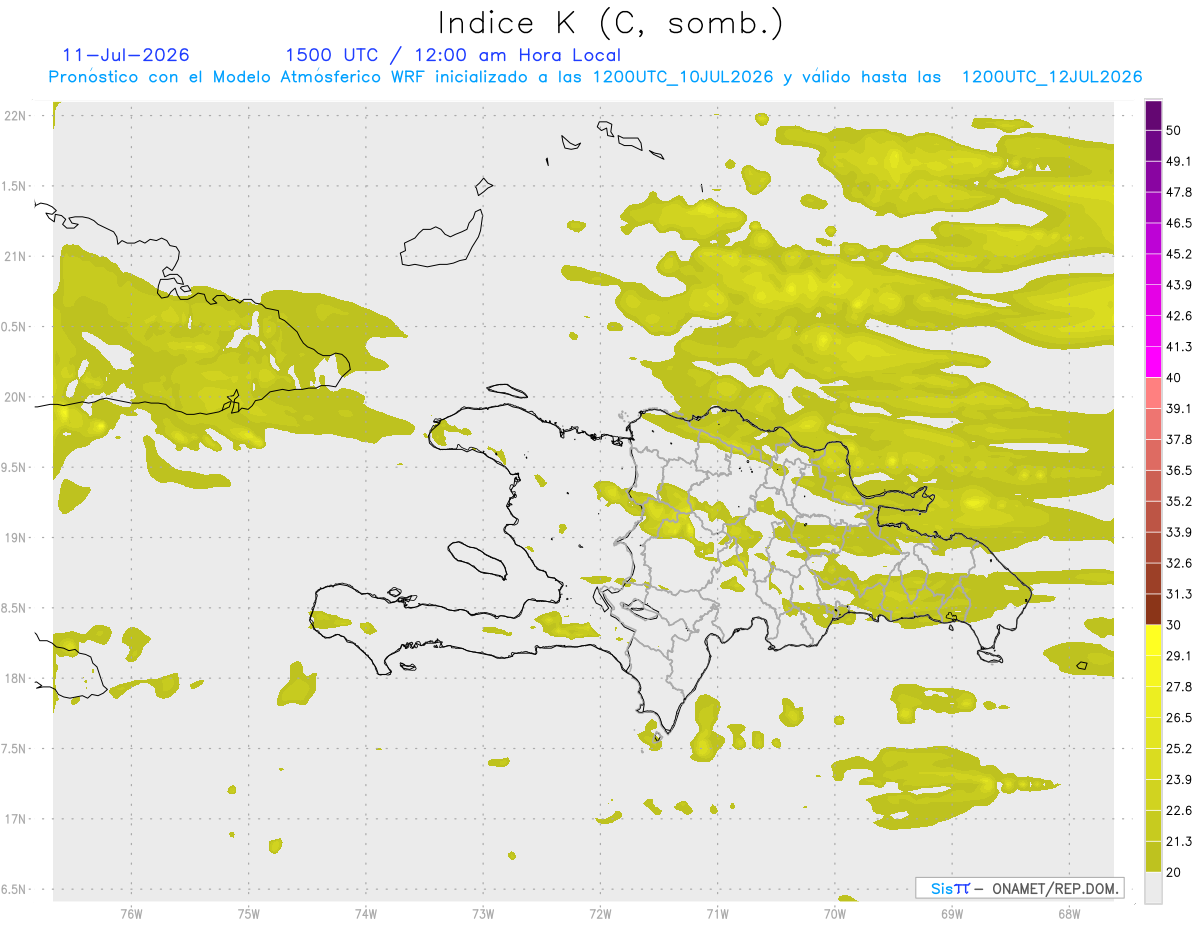The image size is (1200, 927).
Task: Click the colorbar value '35.2'
Action: click(1178, 501)
